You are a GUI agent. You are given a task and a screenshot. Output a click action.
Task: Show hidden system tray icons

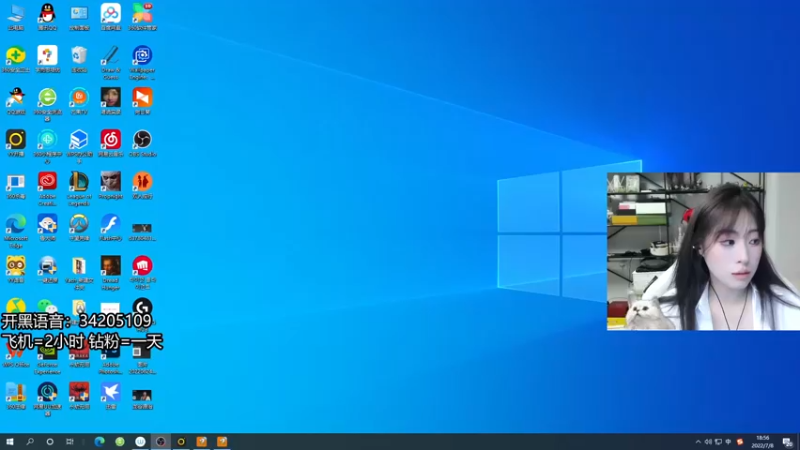pos(698,442)
